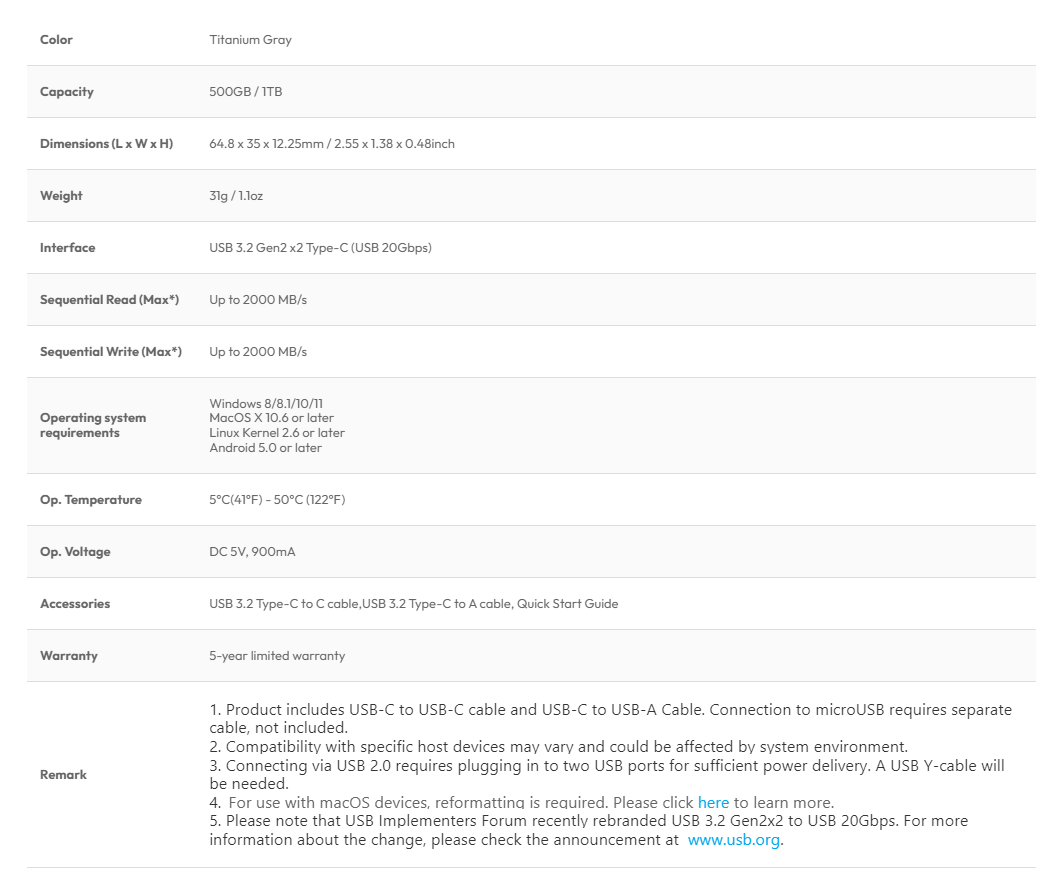
Task: Click the Interface row label
Action: [x=67, y=248]
